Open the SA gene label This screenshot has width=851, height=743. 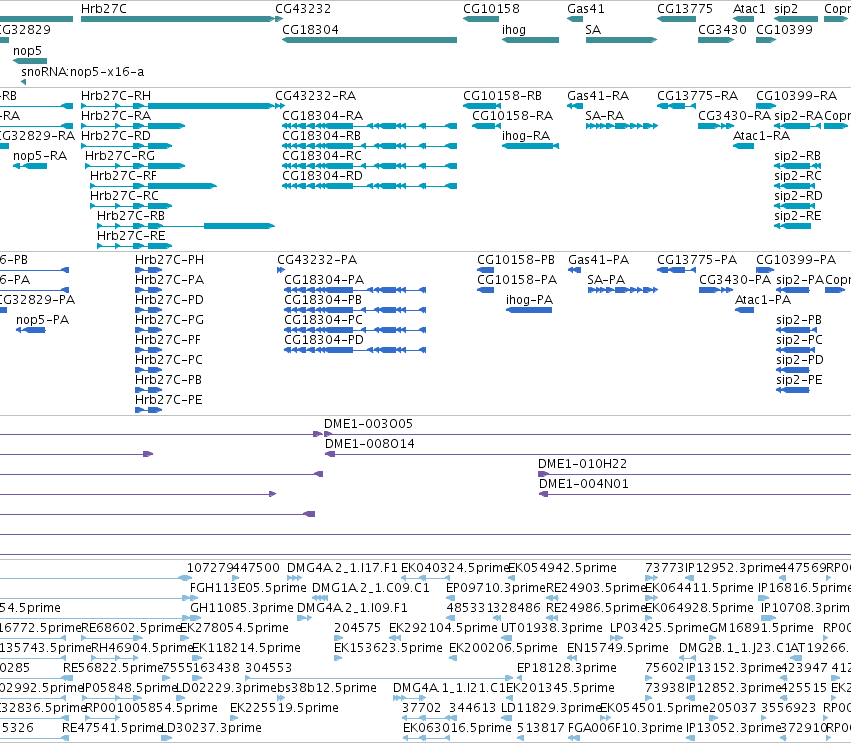(x=593, y=29)
